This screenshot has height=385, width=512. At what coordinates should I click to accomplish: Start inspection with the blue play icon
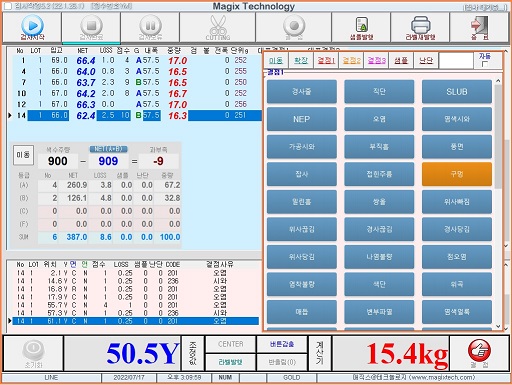[32, 25]
